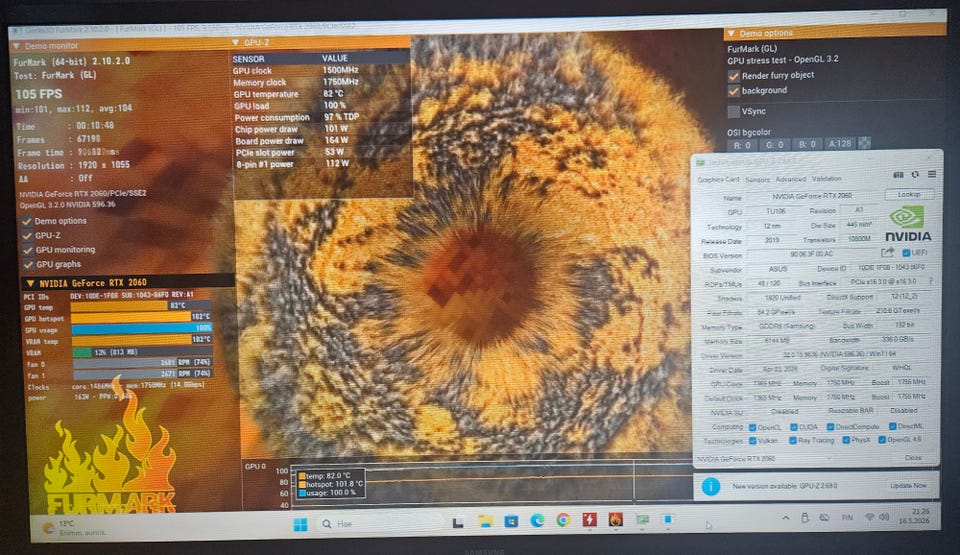
Task: Toggle the CUDA checkbox
Action: [x=793, y=427]
